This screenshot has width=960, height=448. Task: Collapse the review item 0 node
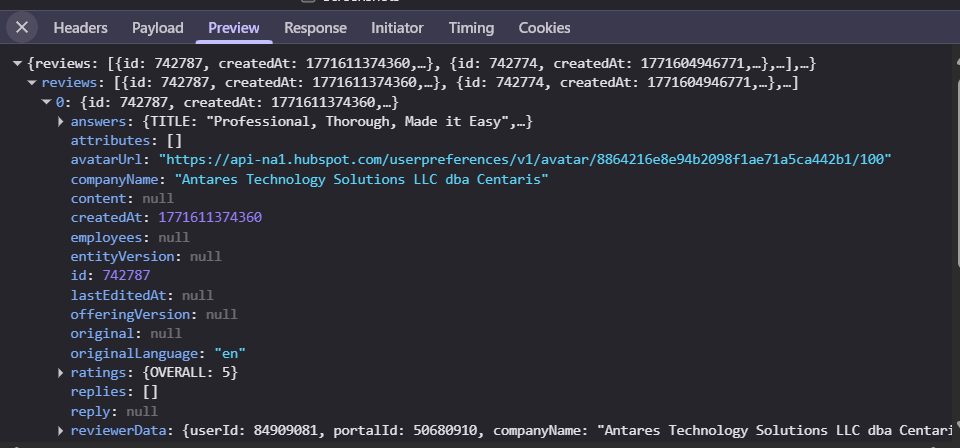click(45, 102)
